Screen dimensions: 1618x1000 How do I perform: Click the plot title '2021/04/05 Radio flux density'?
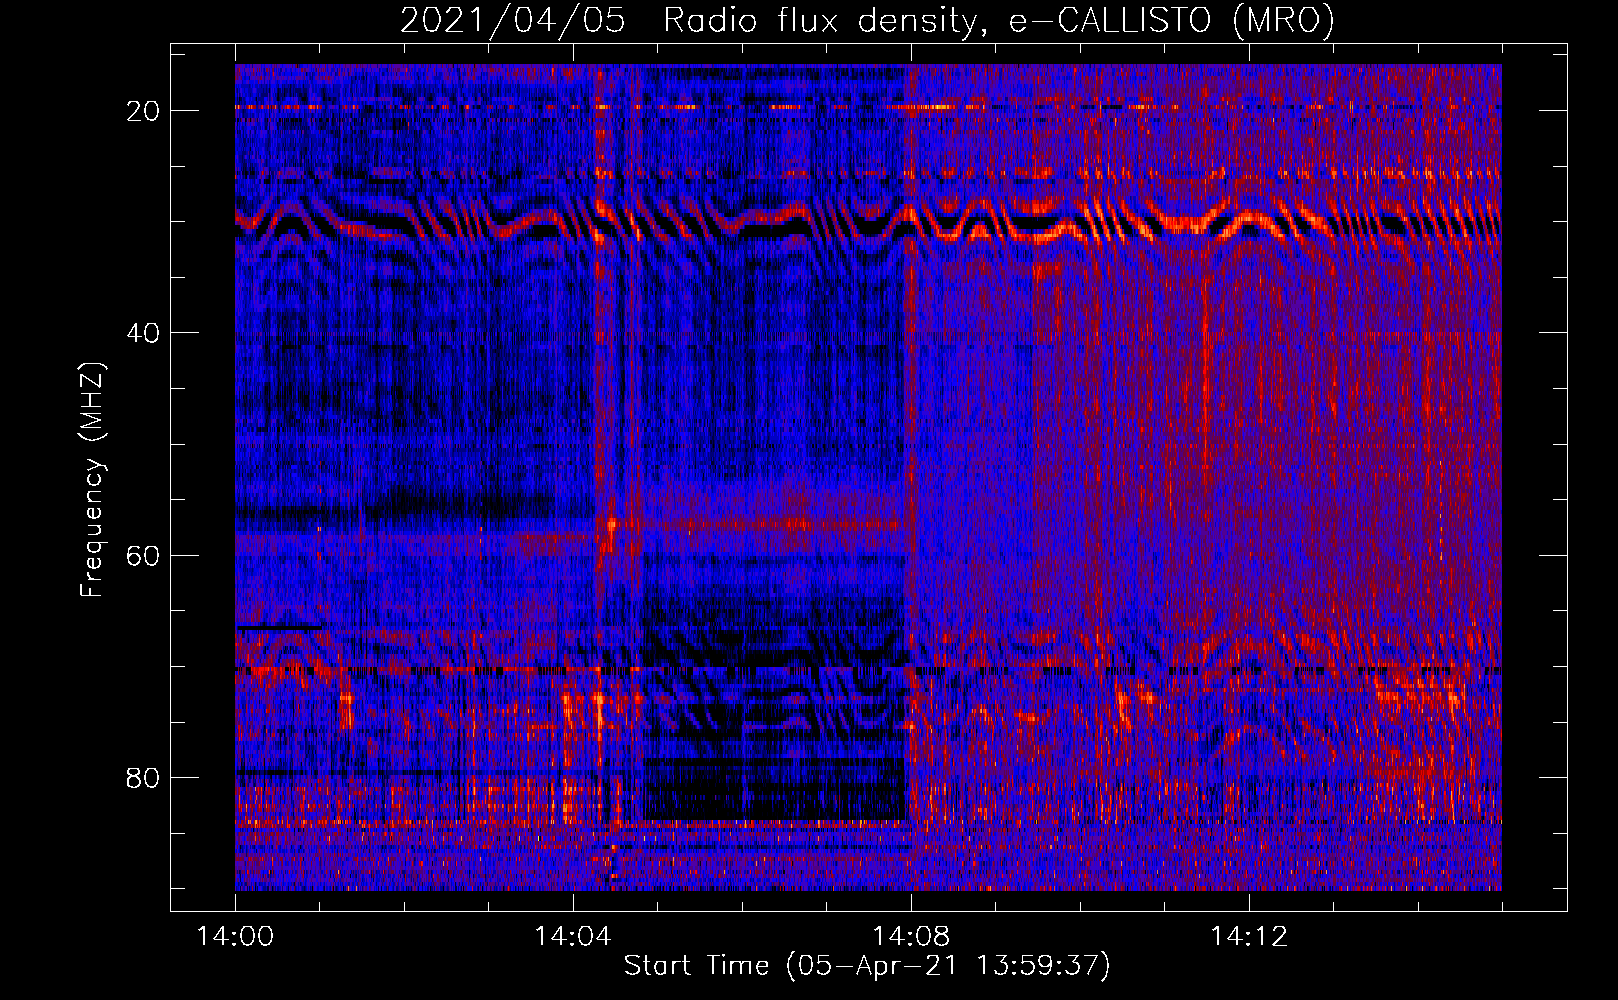[867, 20]
